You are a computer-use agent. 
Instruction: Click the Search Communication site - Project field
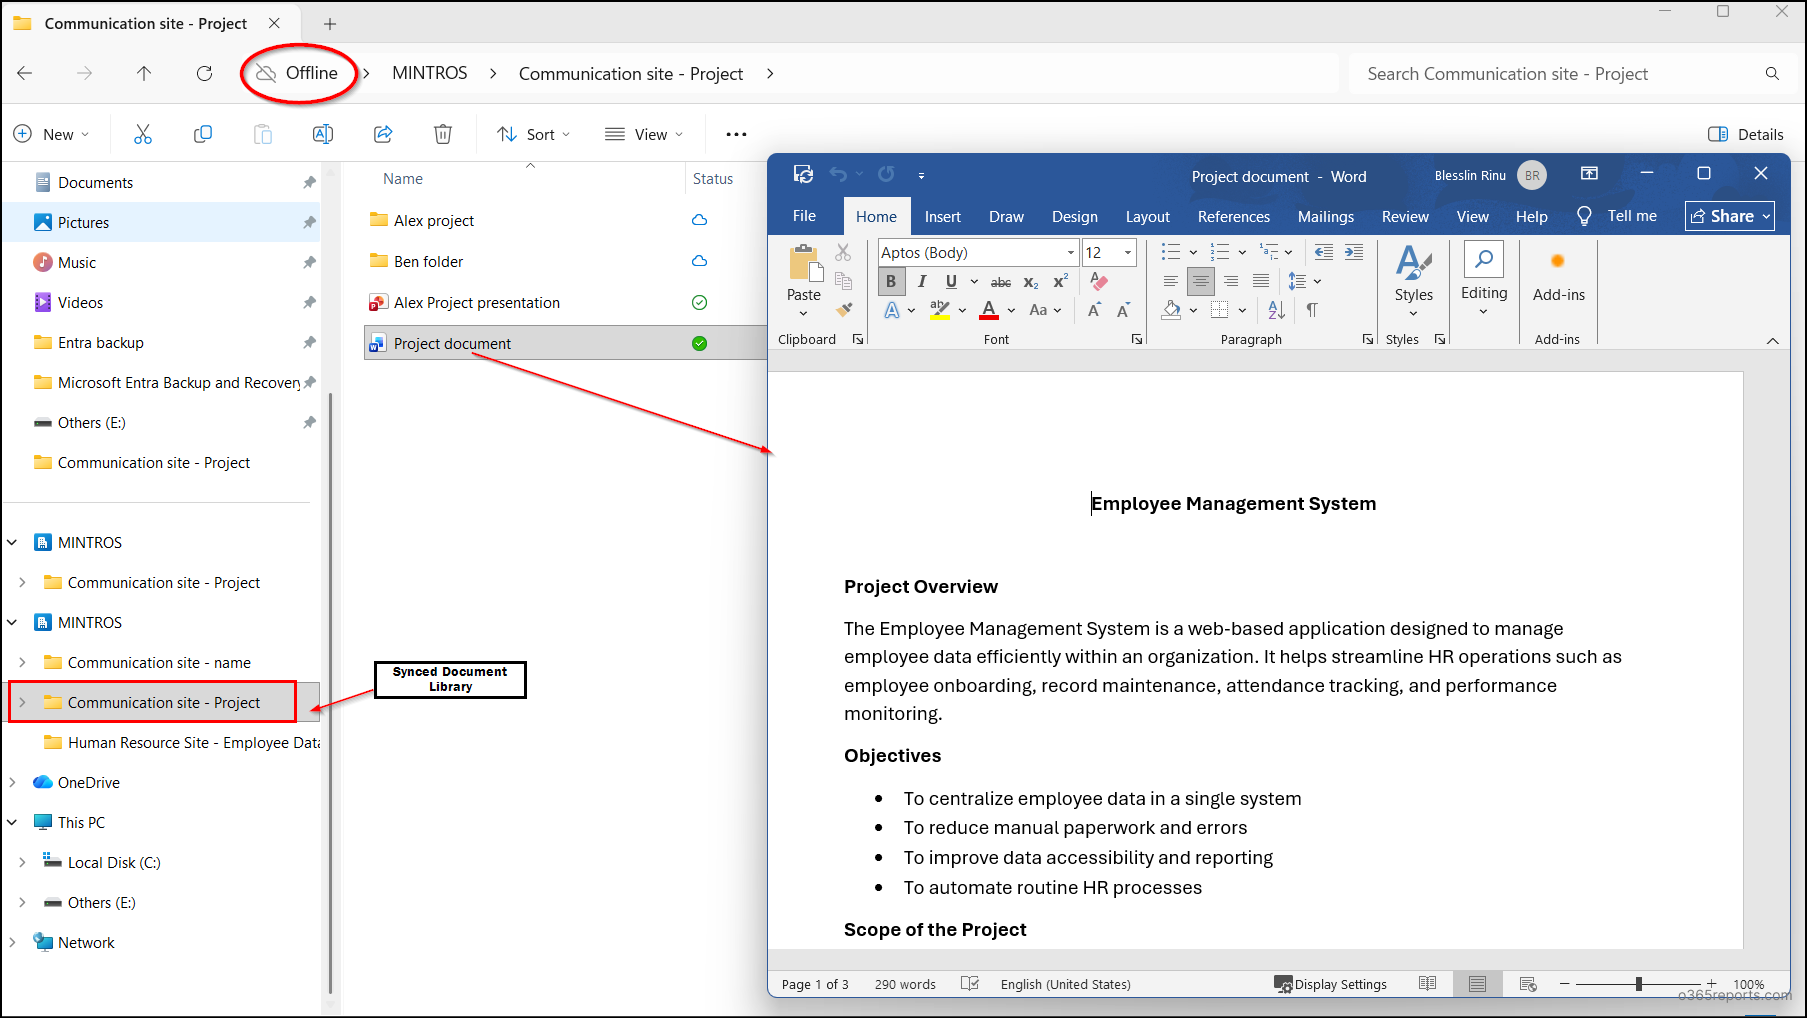1550,73
